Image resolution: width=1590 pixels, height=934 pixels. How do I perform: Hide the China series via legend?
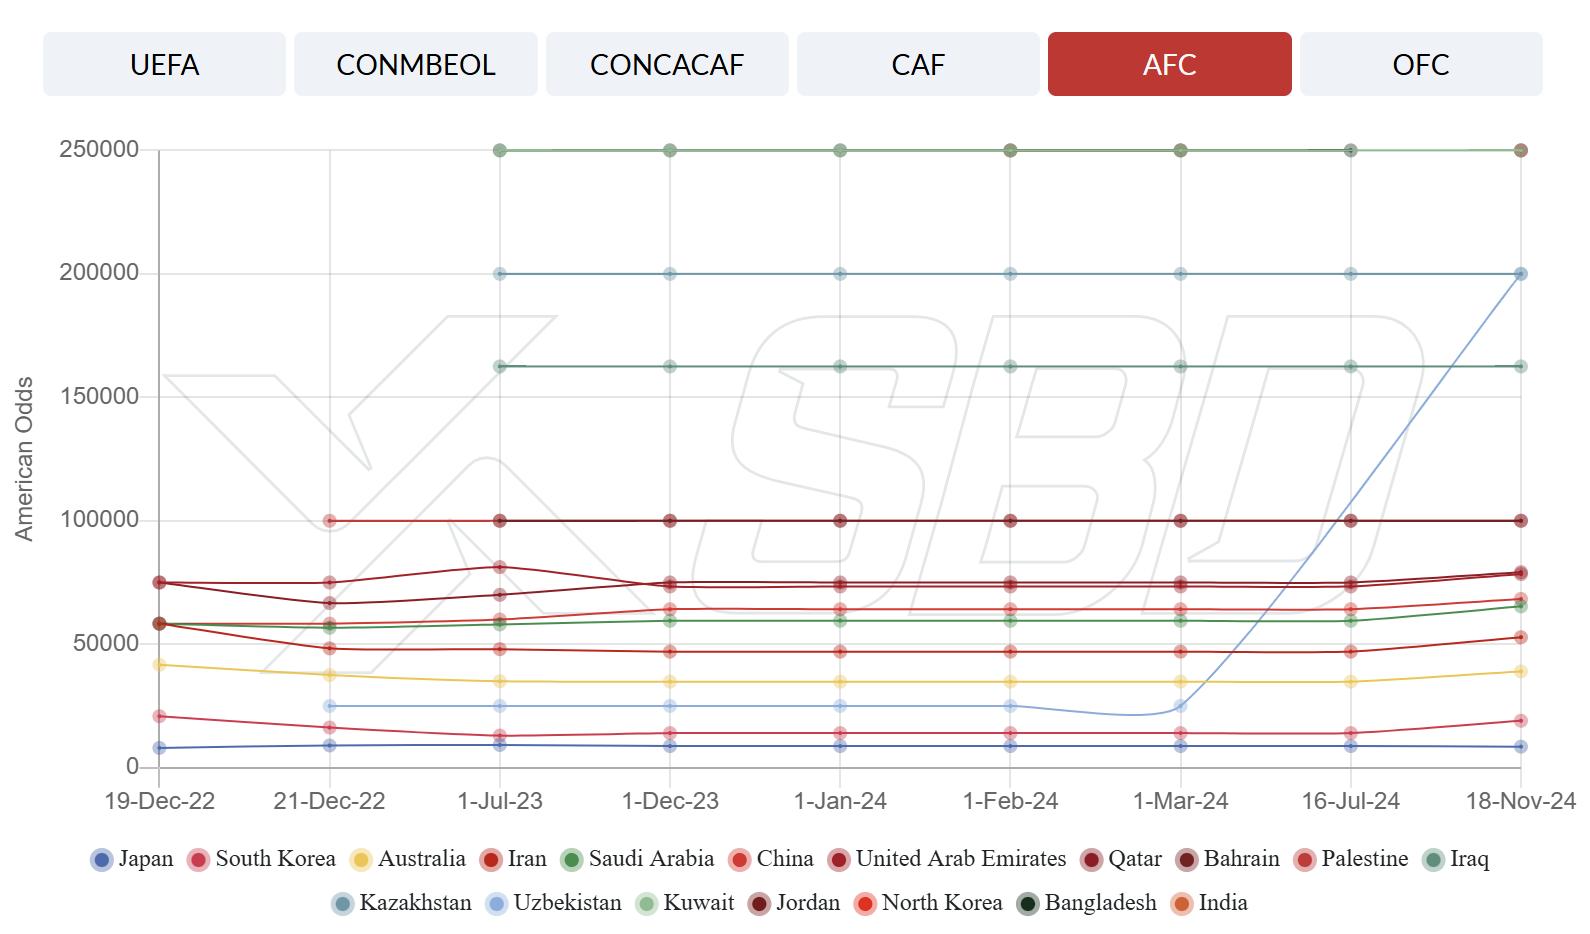pyautogui.click(x=740, y=860)
